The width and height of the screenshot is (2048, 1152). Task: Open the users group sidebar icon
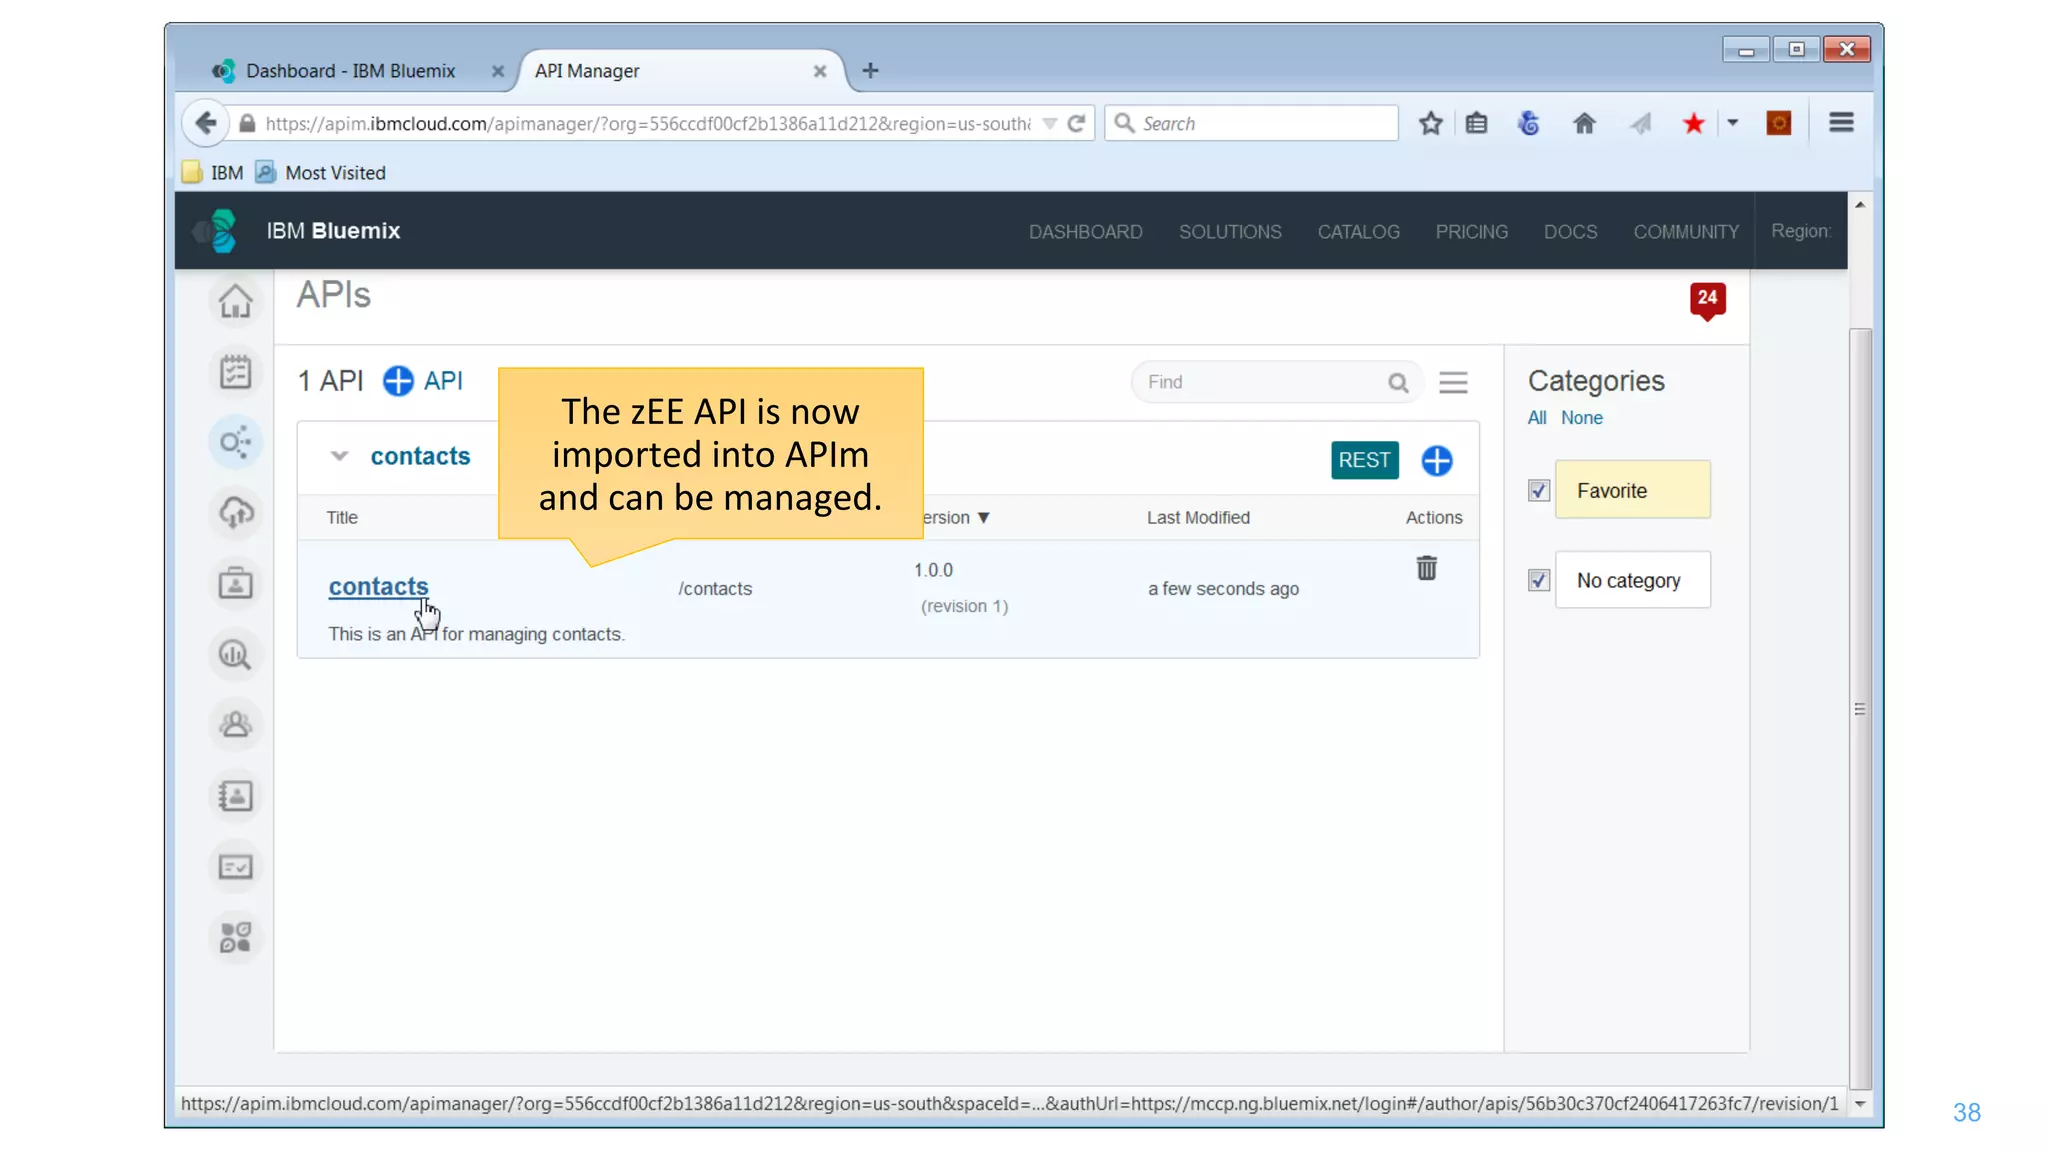click(236, 724)
